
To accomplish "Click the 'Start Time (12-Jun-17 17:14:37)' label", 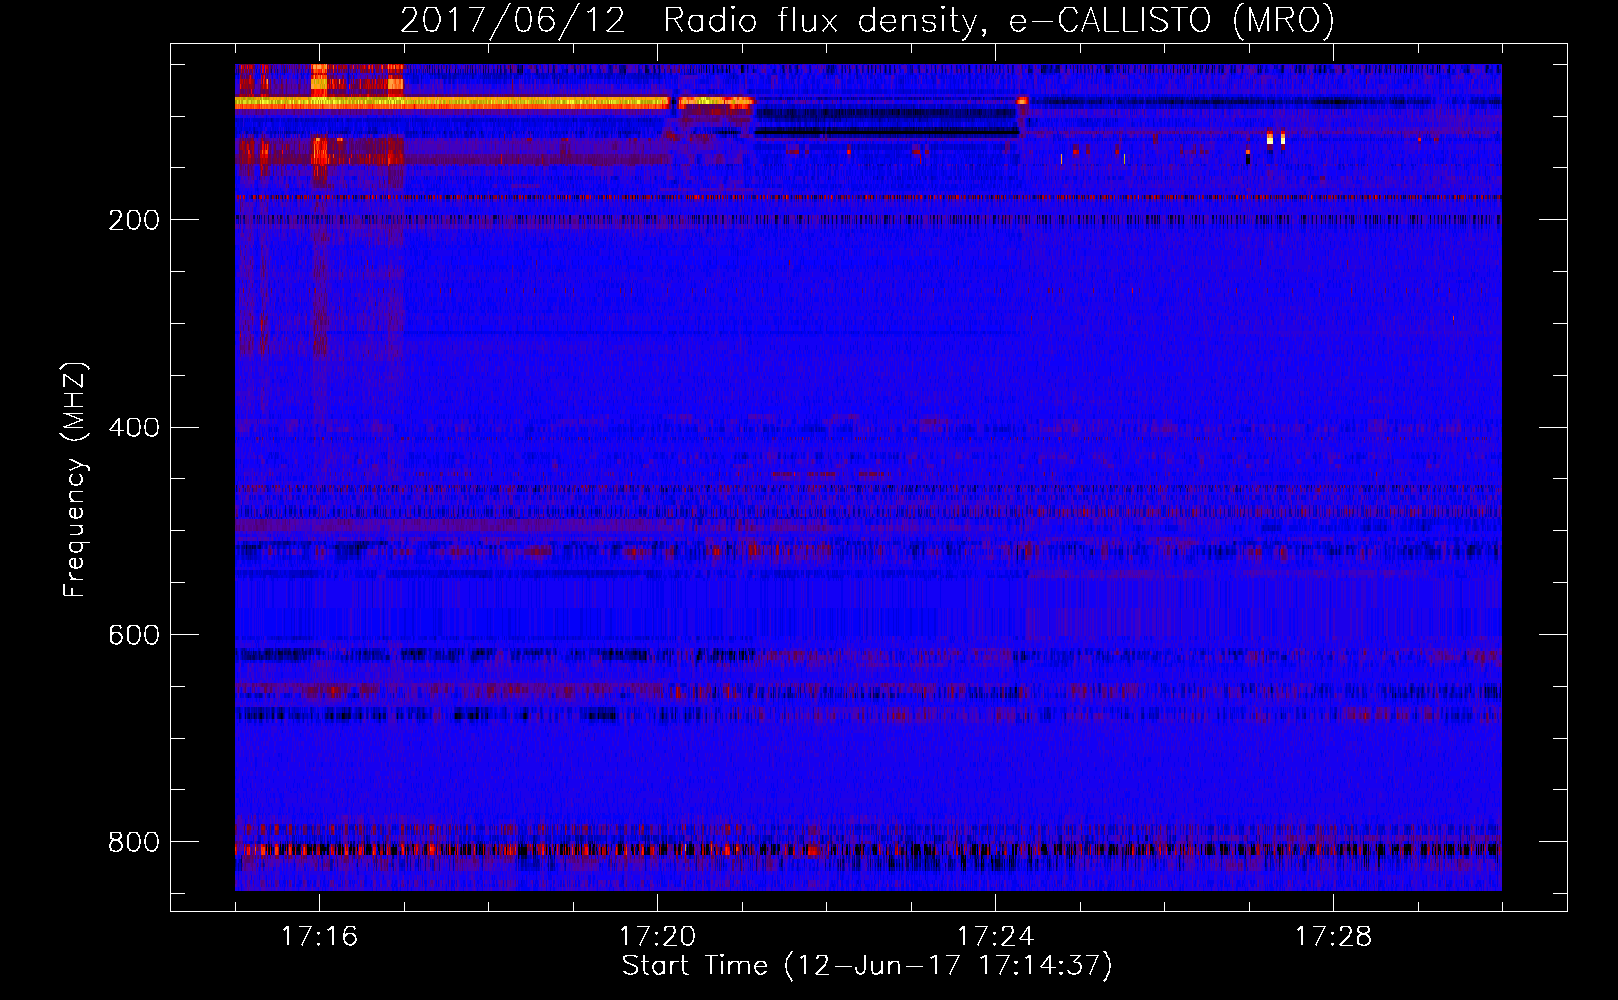I will (867, 966).
